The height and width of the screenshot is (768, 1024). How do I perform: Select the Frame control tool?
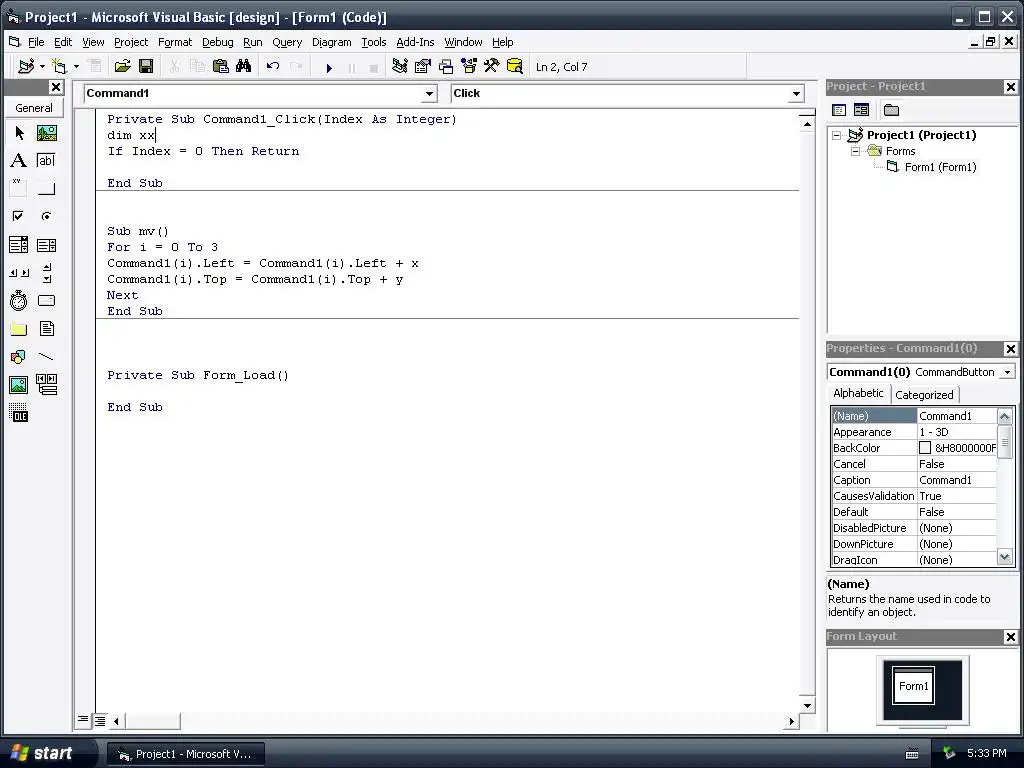[x=19, y=189]
